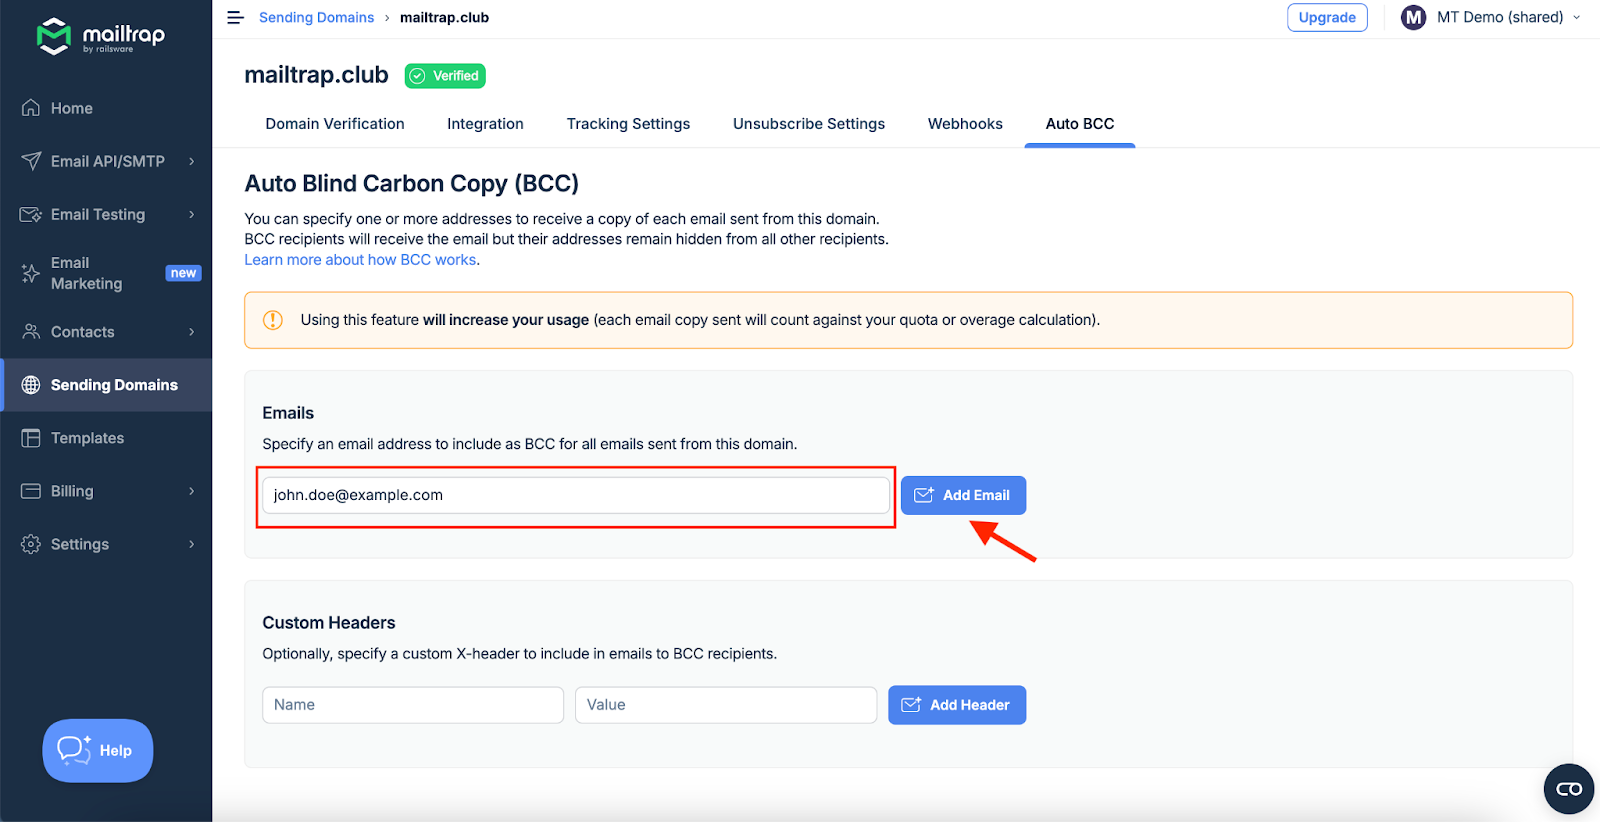Expand the Email Testing submenu chevron
Image resolution: width=1600 pixels, height=822 pixels.
192,214
